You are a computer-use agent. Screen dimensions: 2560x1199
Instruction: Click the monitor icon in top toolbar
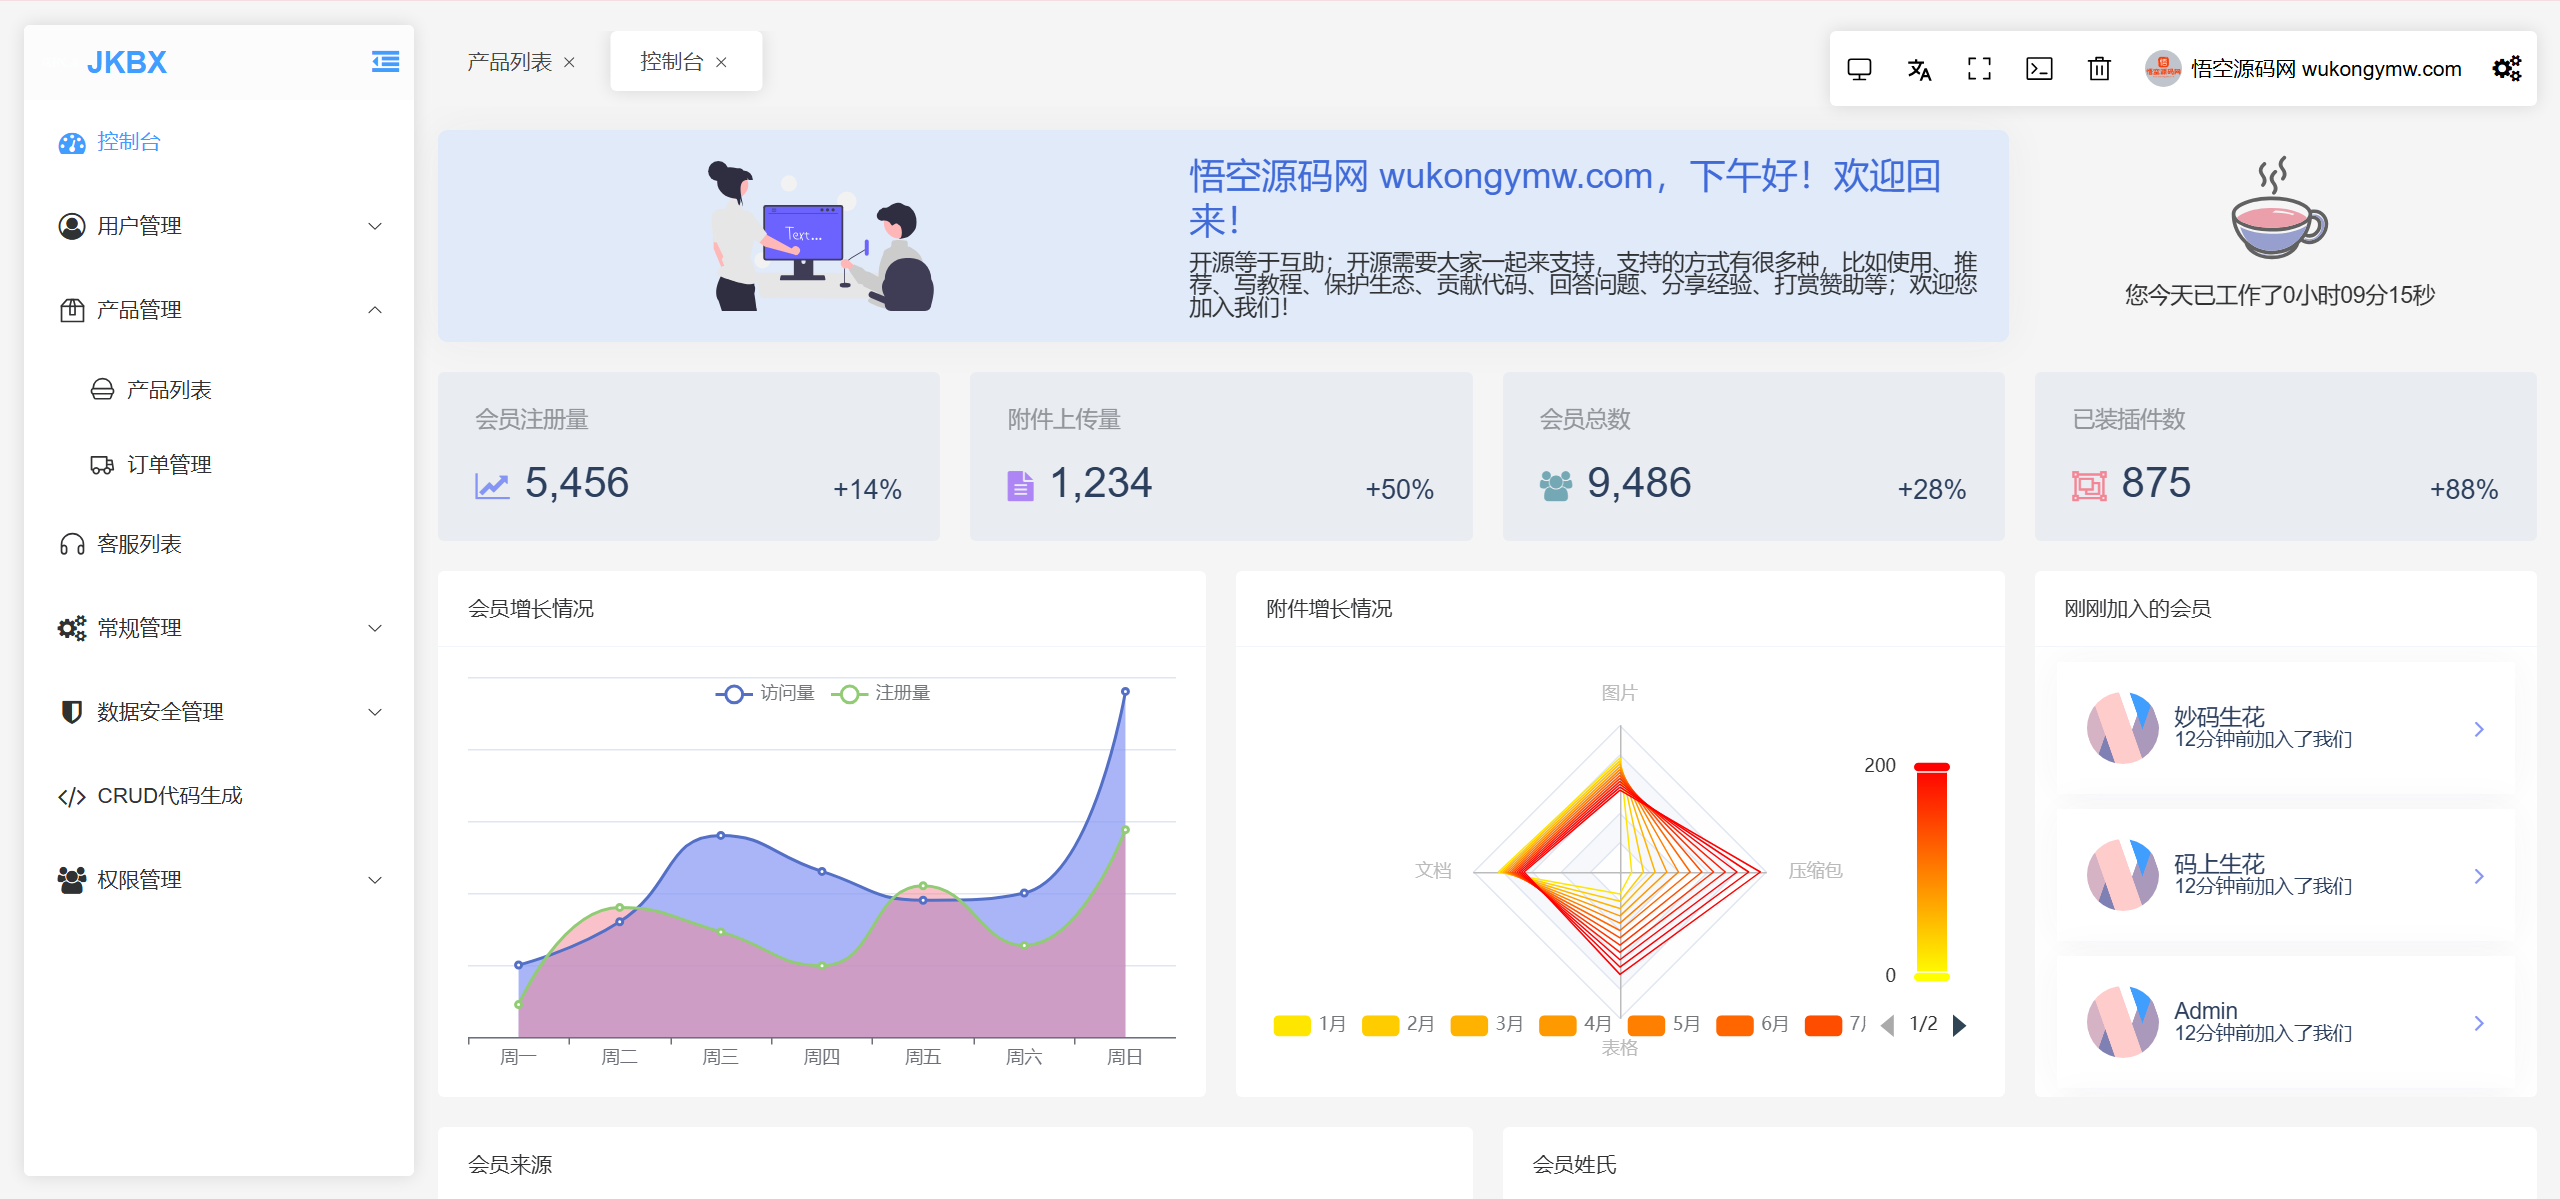pos(1859,69)
